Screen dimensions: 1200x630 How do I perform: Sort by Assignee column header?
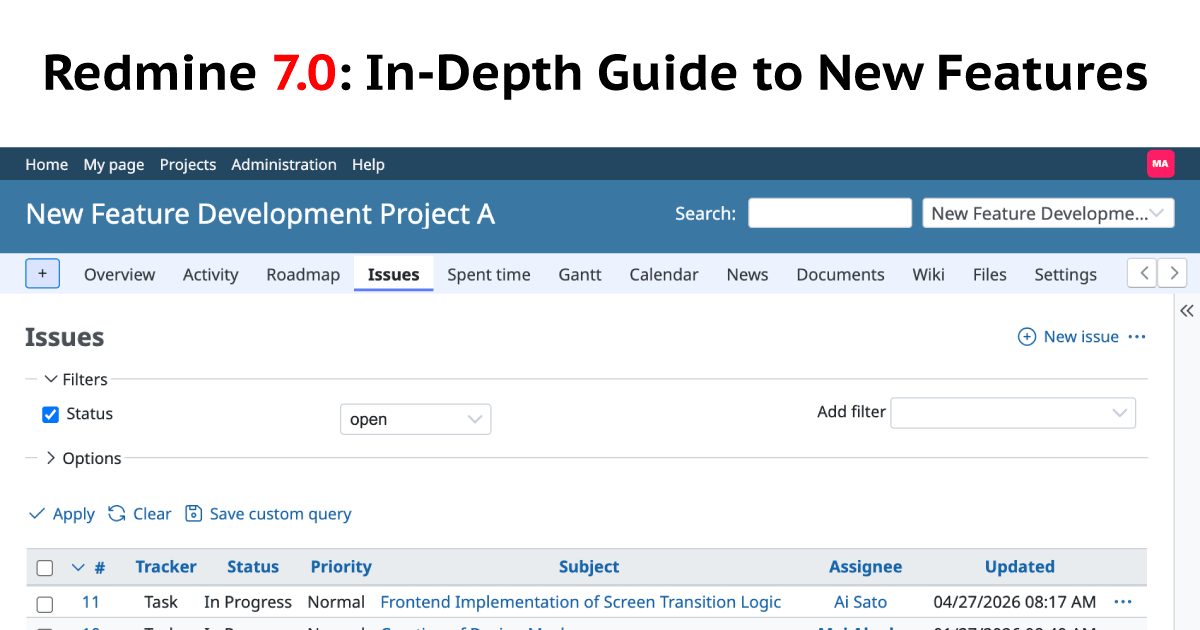point(865,567)
